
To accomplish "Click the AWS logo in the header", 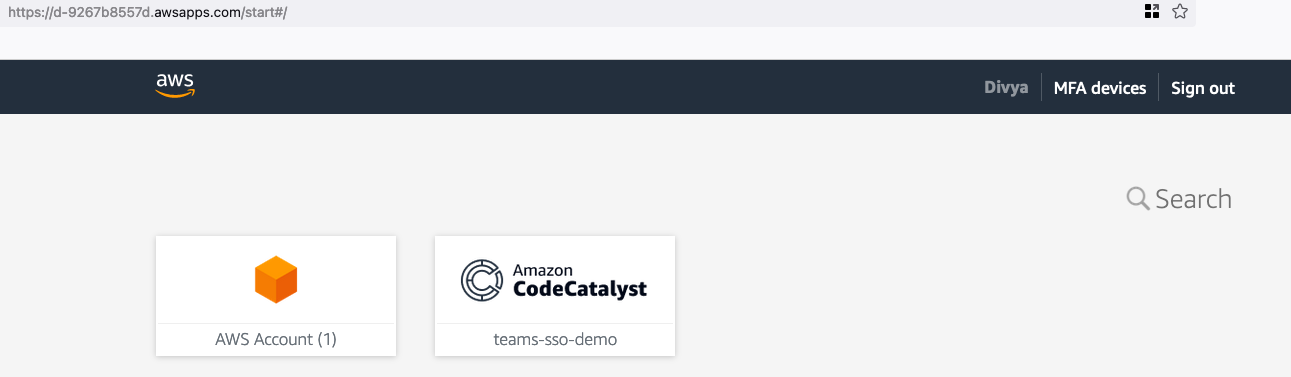I will coord(175,86).
